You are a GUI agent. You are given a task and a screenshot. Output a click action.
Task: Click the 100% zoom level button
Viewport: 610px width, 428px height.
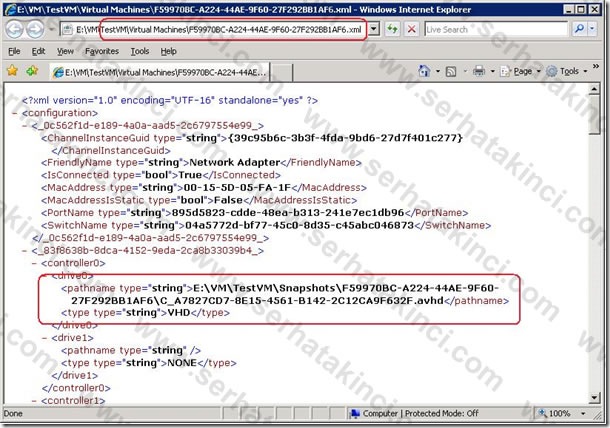coord(555,414)
